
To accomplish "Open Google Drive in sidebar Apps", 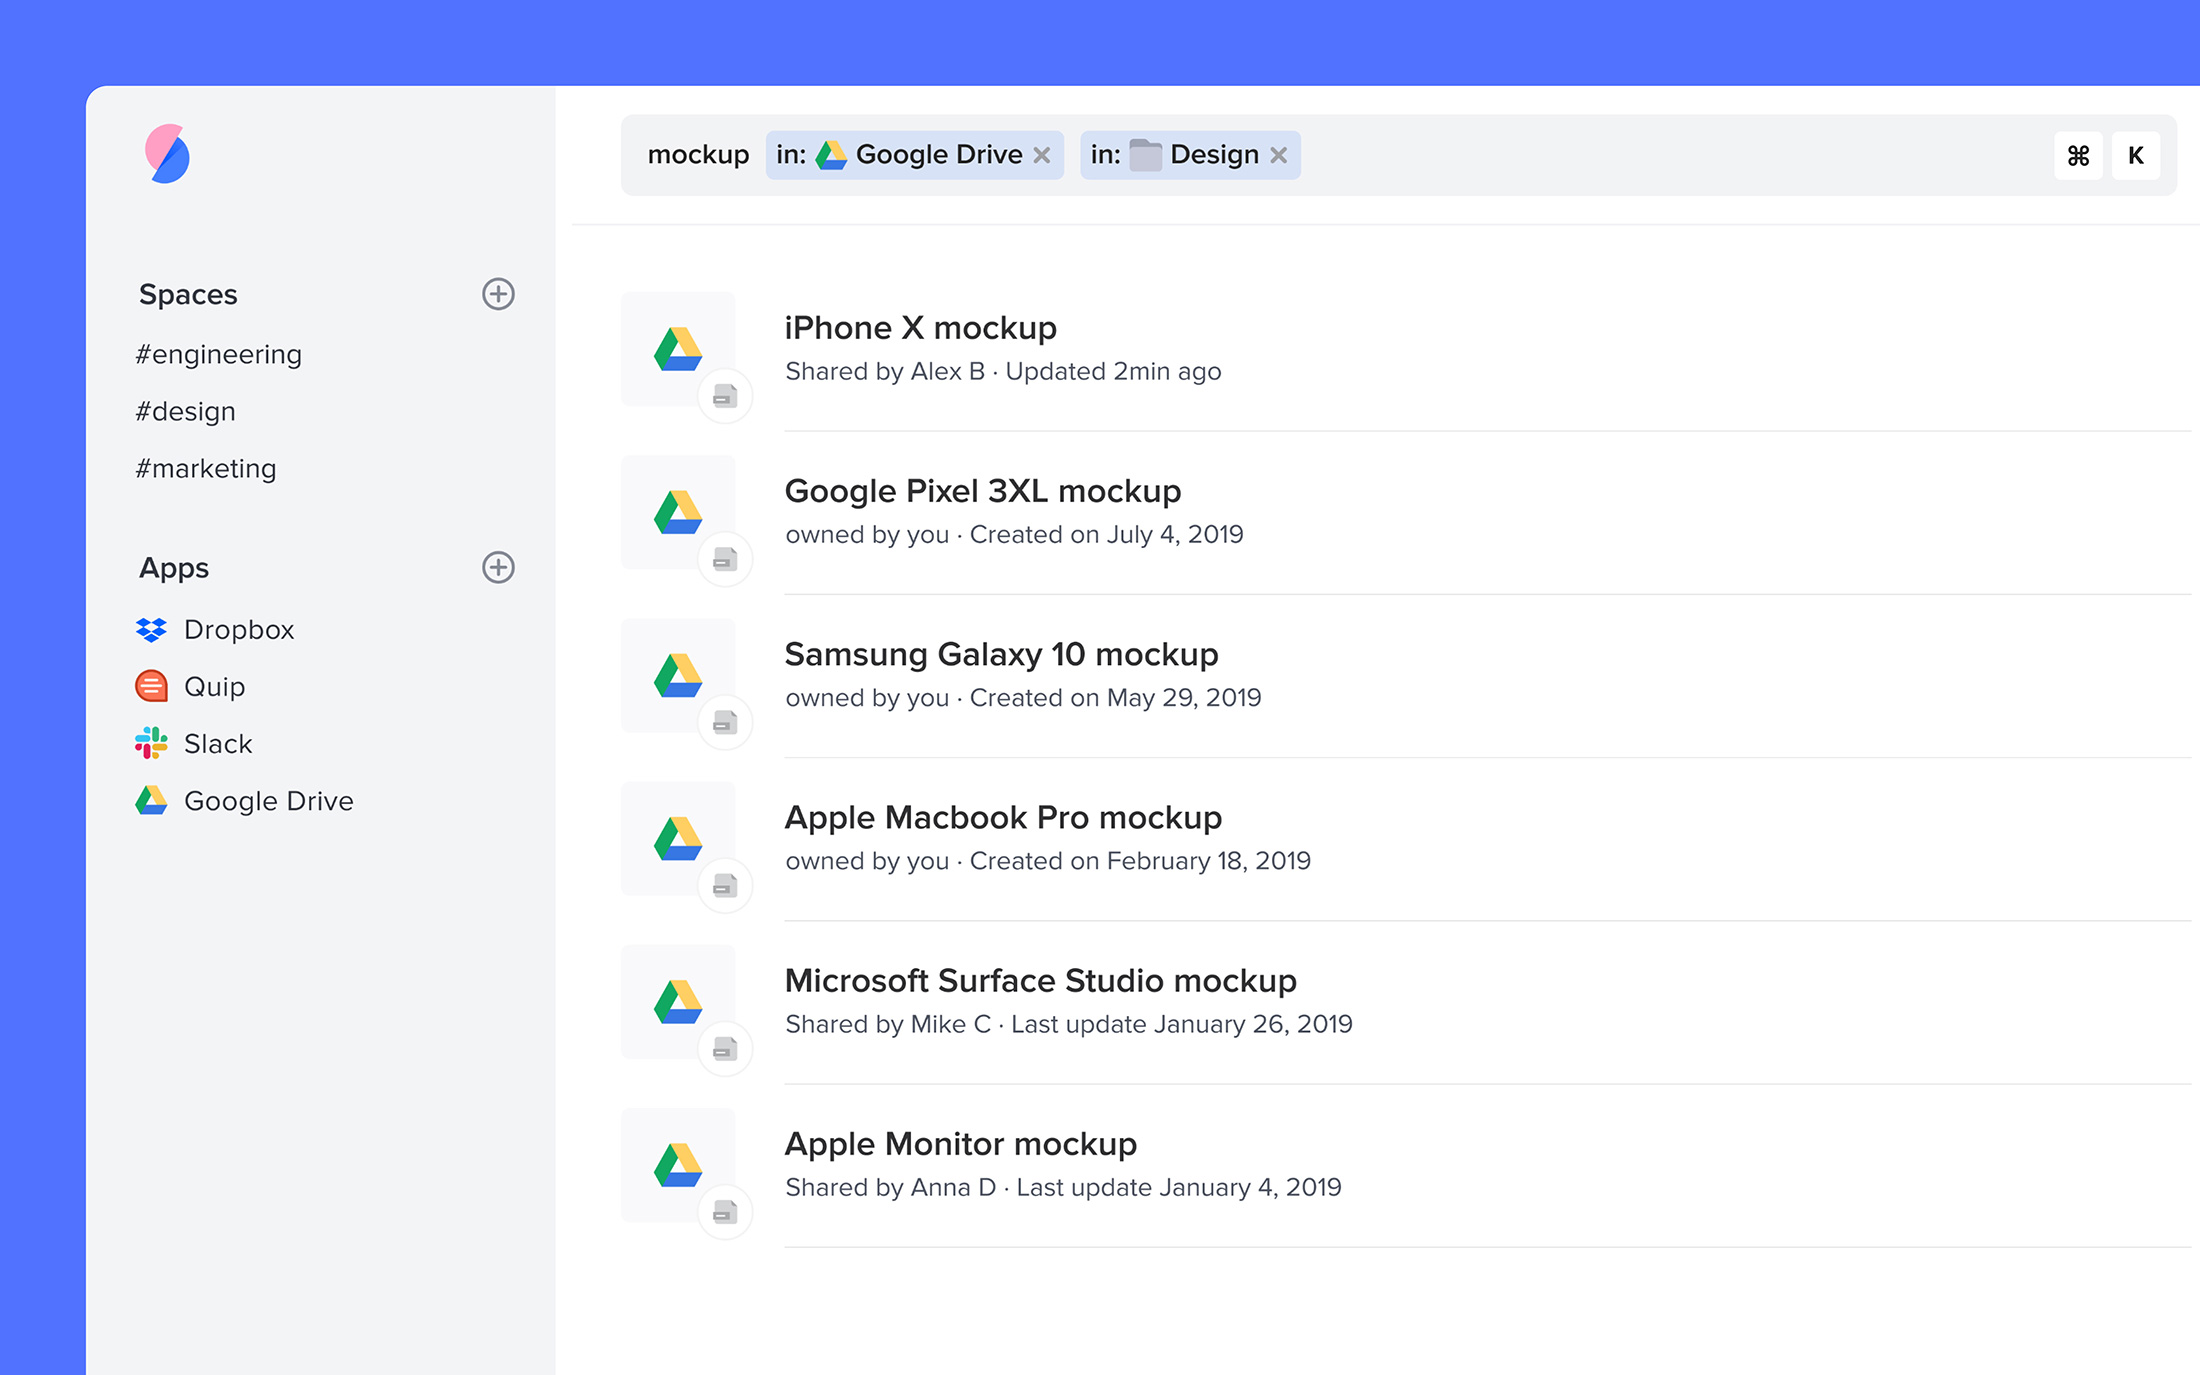I will click(x=268, y=801).
